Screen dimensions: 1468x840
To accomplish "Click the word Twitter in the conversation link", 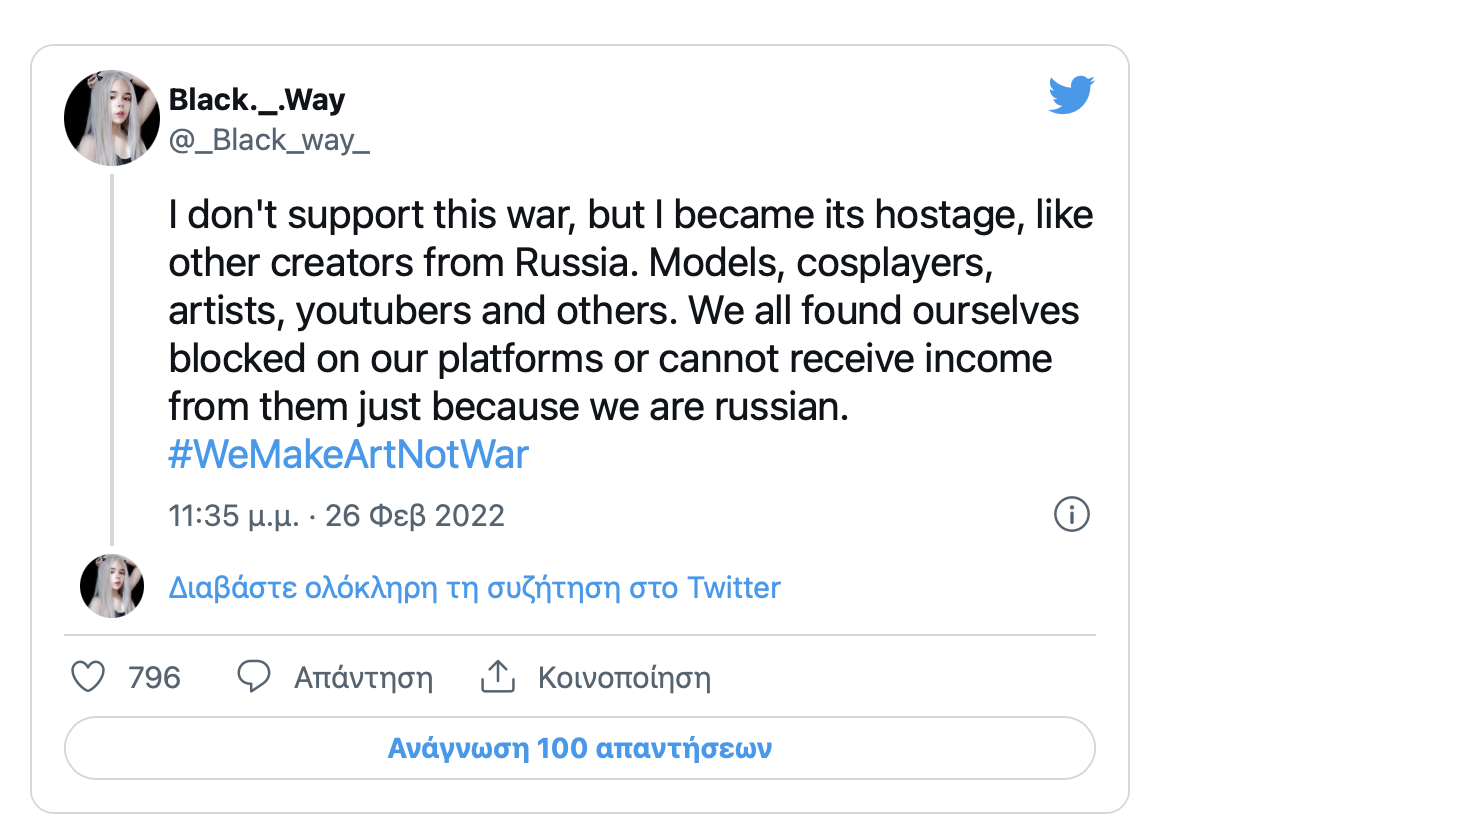I will [x=734, y=588].
